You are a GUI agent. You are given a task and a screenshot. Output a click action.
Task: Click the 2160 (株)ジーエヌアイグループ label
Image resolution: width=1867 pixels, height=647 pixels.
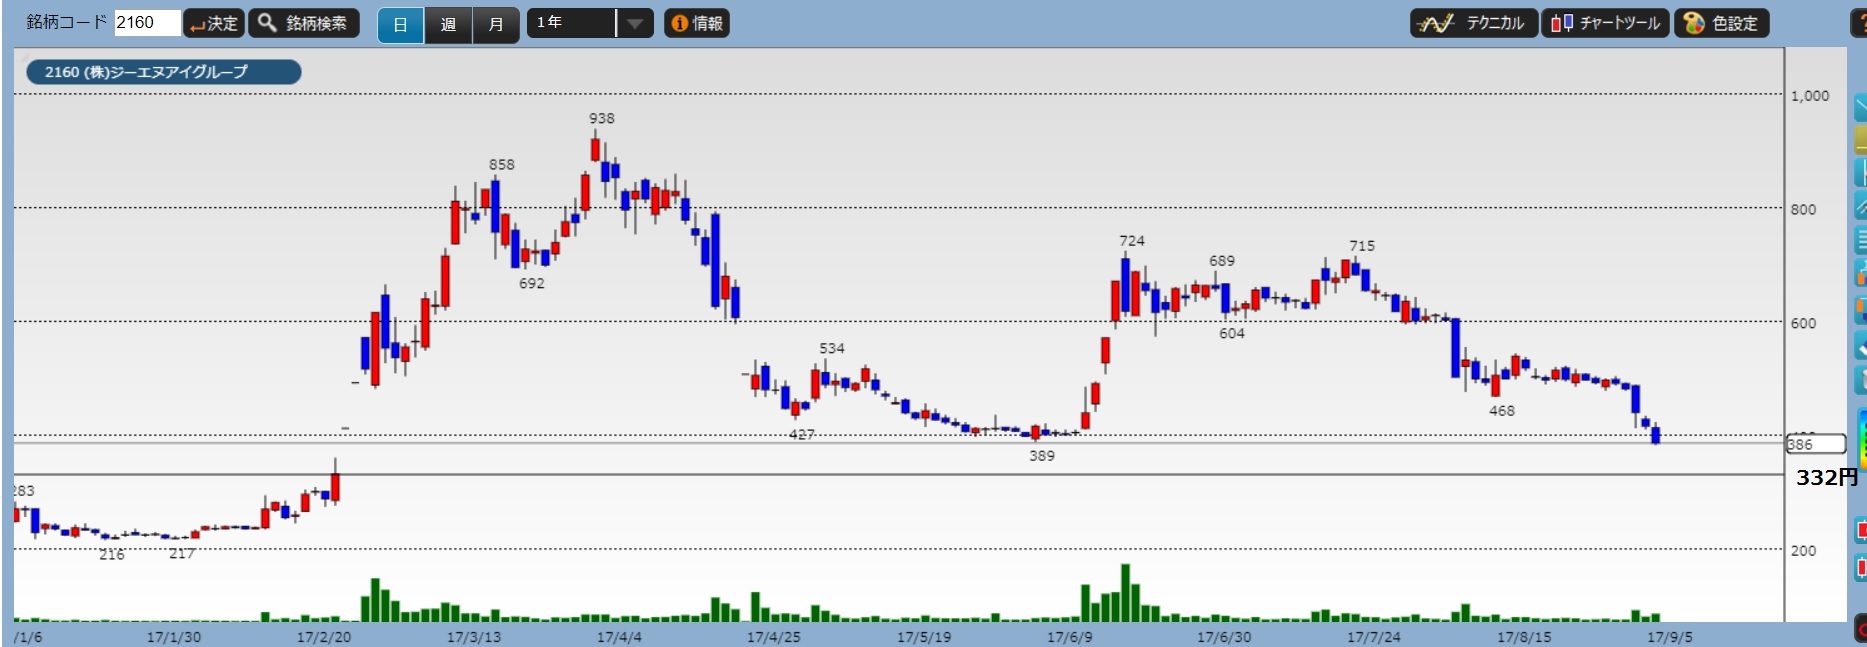click(x=163, y=72)
